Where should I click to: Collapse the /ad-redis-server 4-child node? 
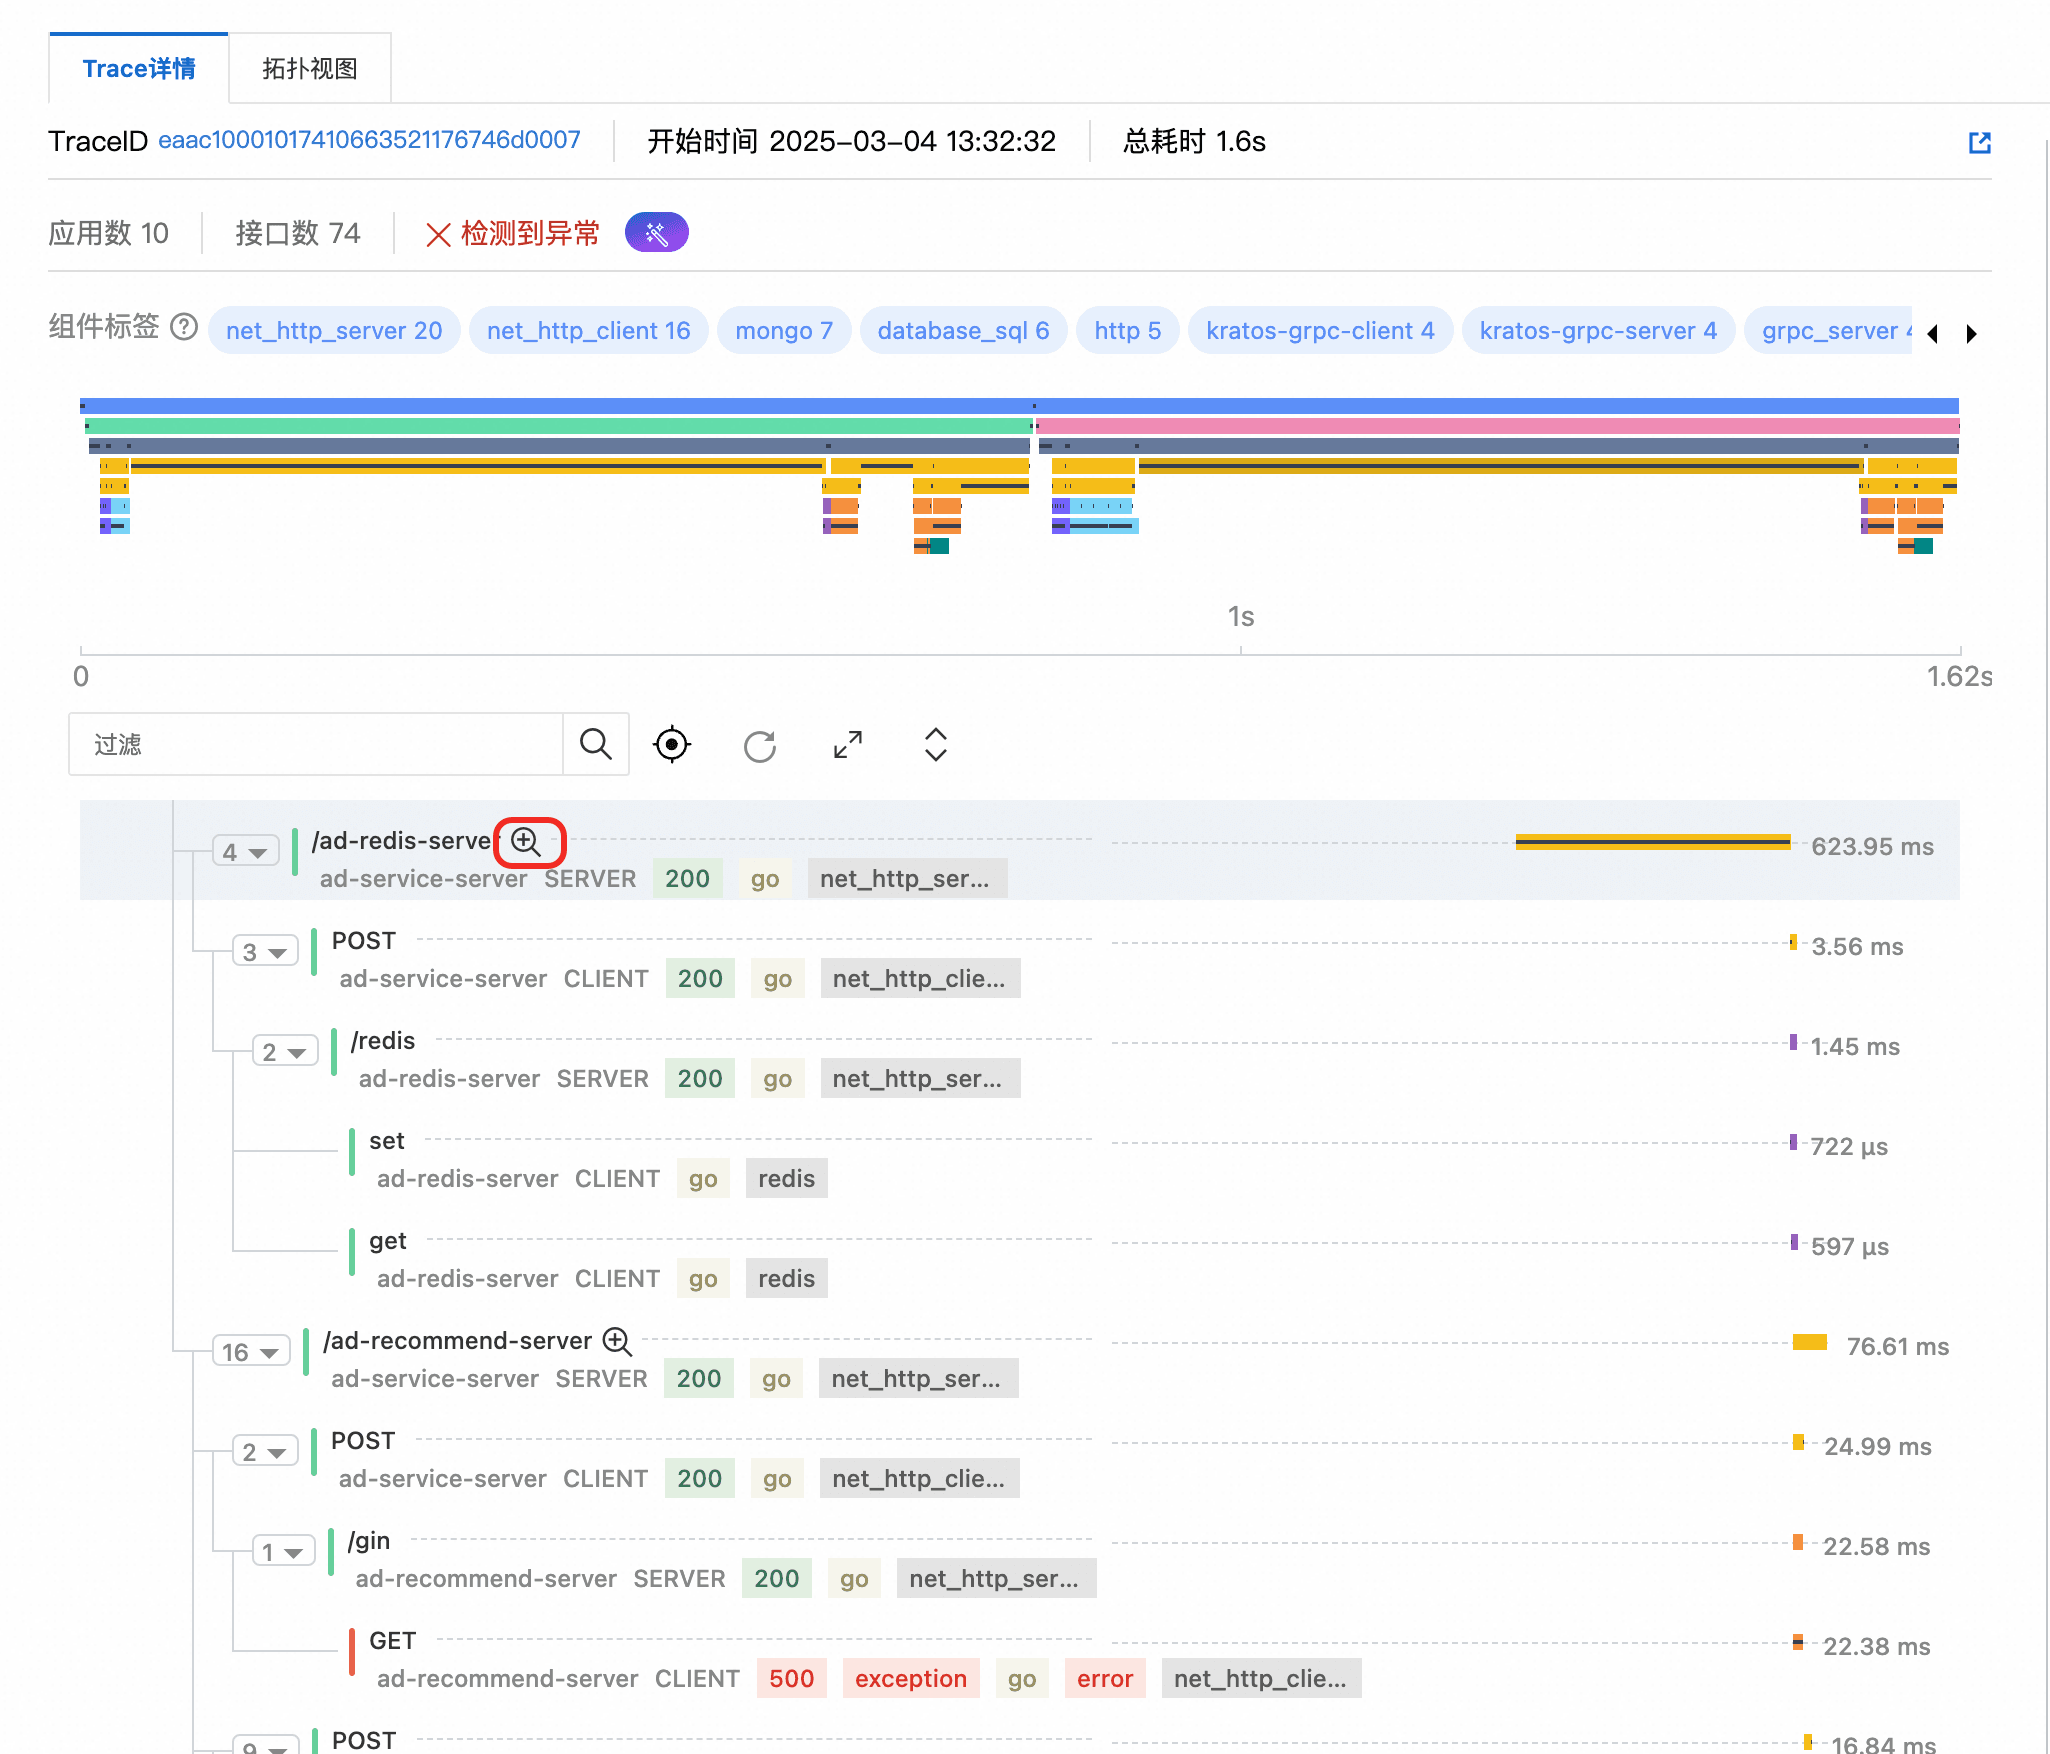click(x=246, y=852)
